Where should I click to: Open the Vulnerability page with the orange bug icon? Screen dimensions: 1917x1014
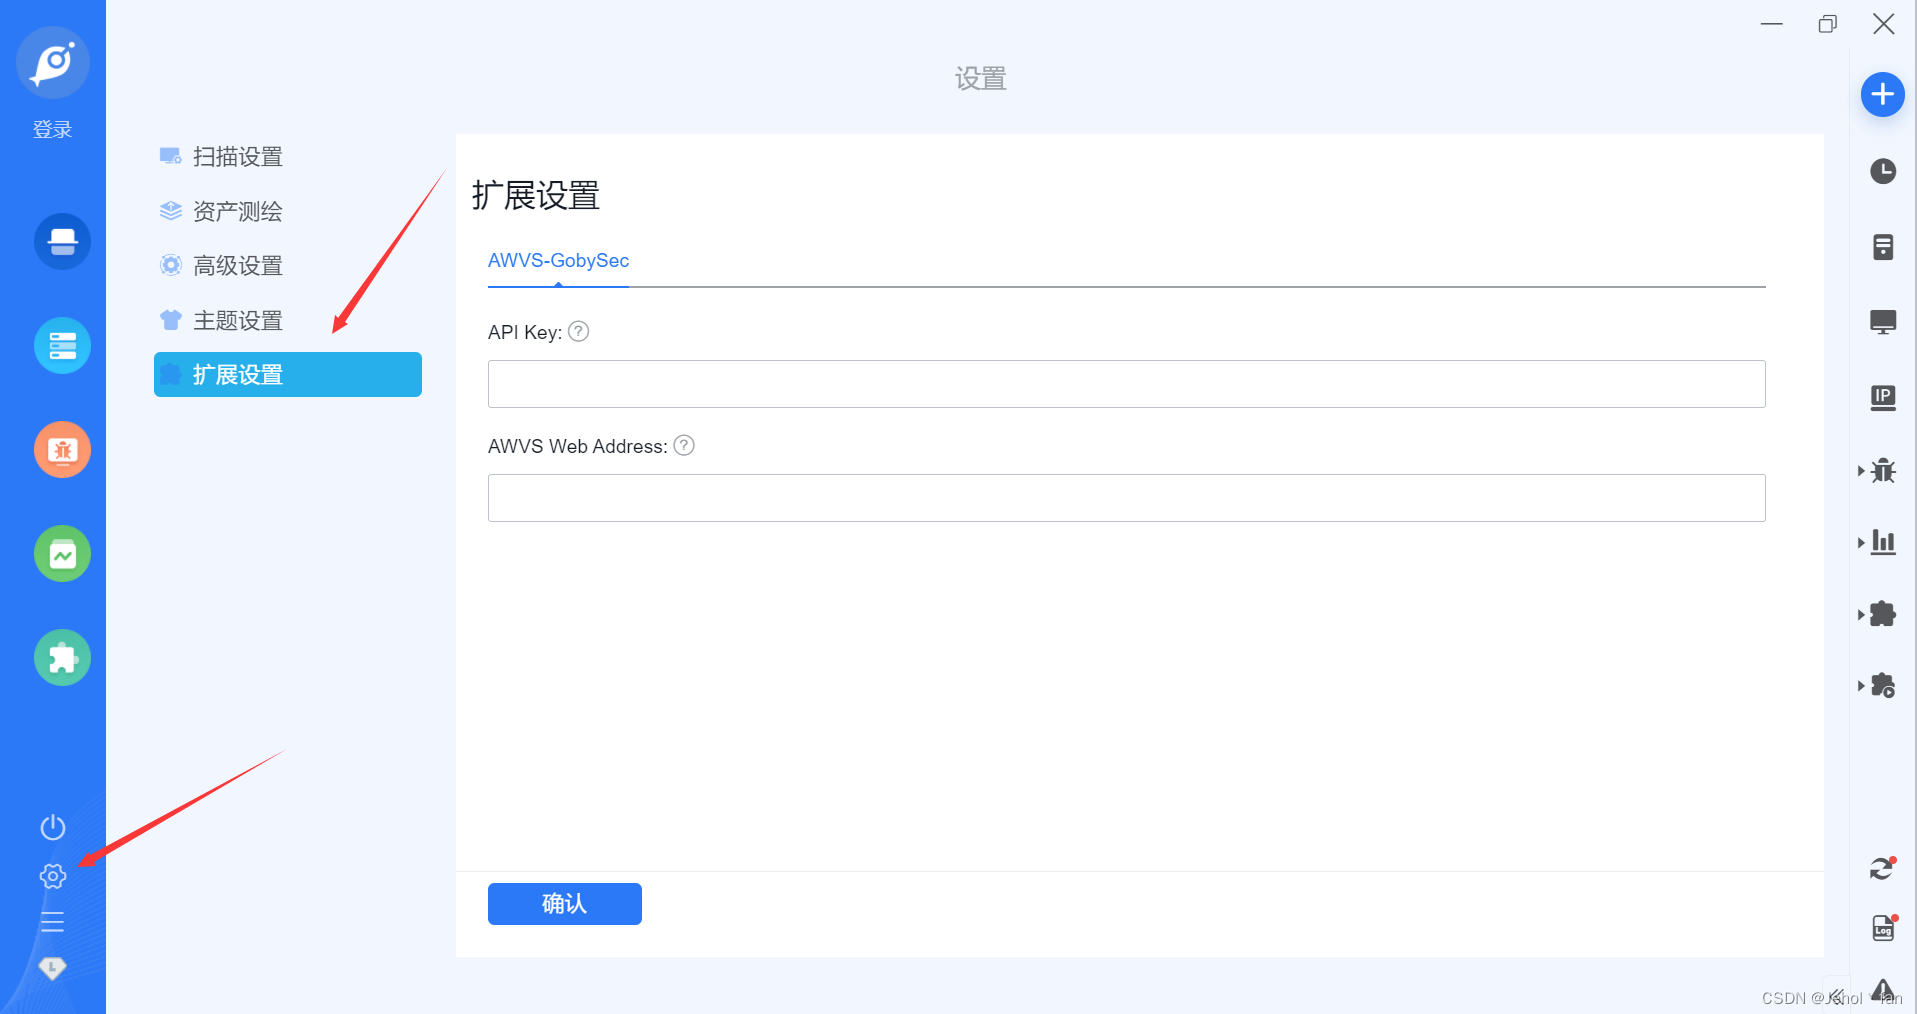click(62, 450)
